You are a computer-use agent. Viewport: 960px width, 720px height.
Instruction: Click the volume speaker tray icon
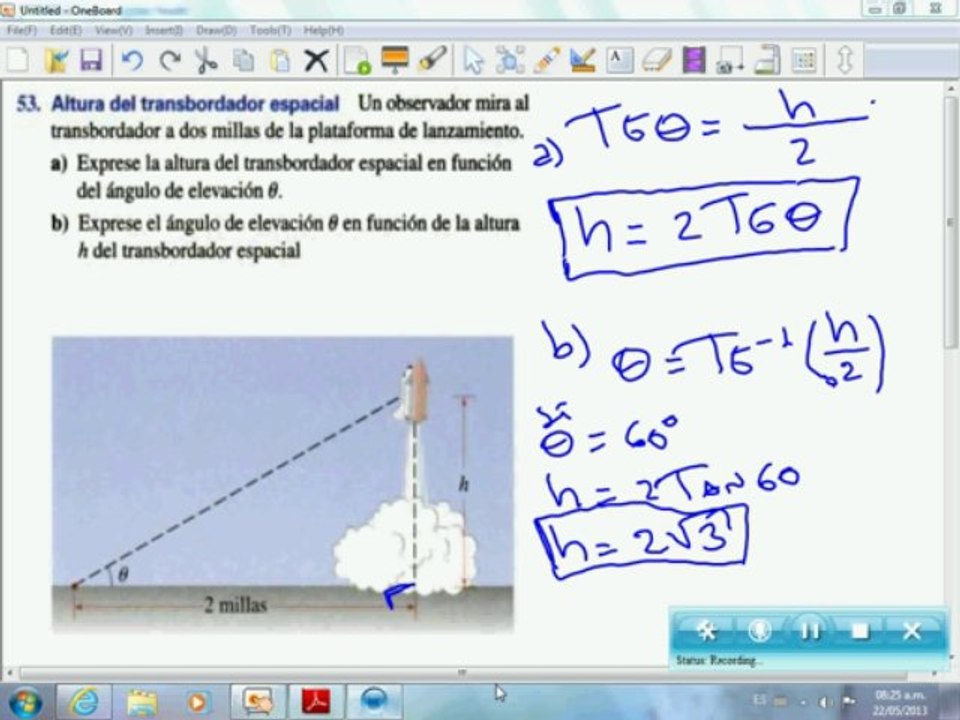coord(825,702)
